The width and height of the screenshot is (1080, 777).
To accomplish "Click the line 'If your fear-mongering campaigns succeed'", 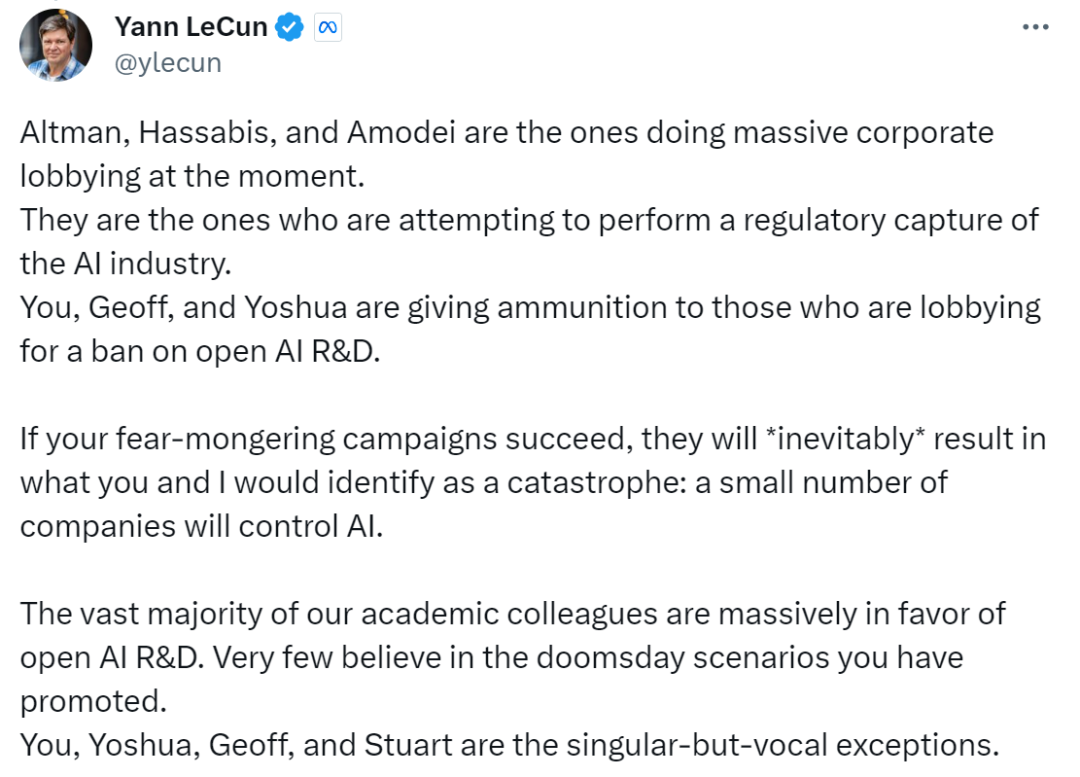I will point(533,439).
